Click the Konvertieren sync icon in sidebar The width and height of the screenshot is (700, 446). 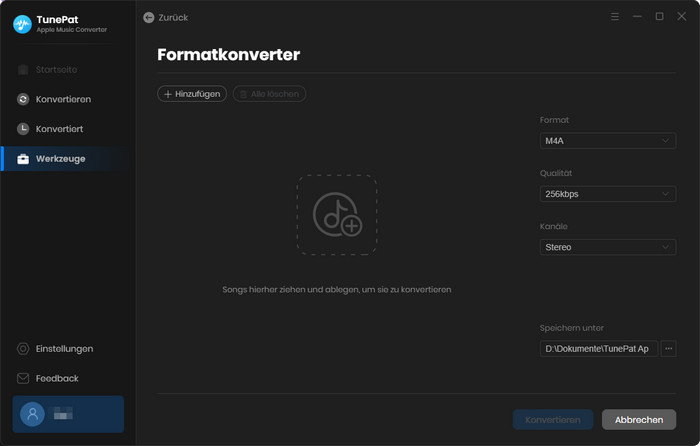(23, 99)
